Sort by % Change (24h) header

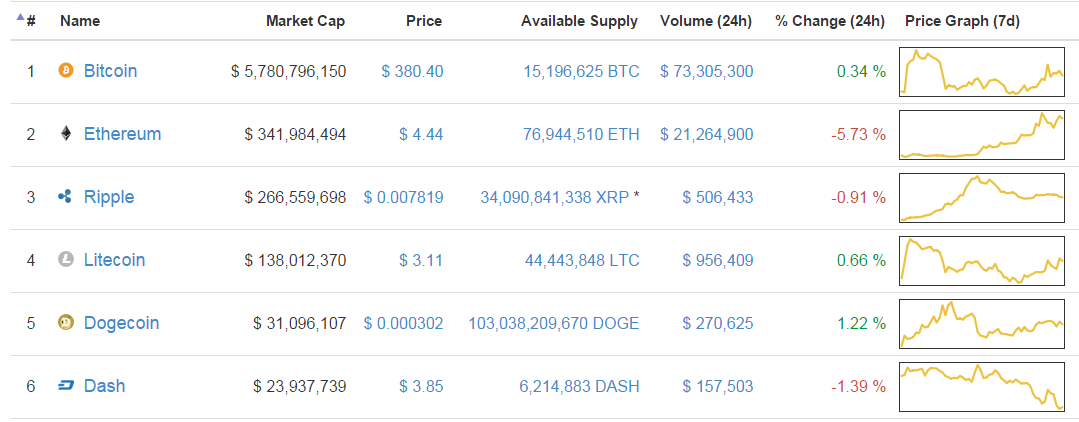pyautogui.click(x=829, y=20)
